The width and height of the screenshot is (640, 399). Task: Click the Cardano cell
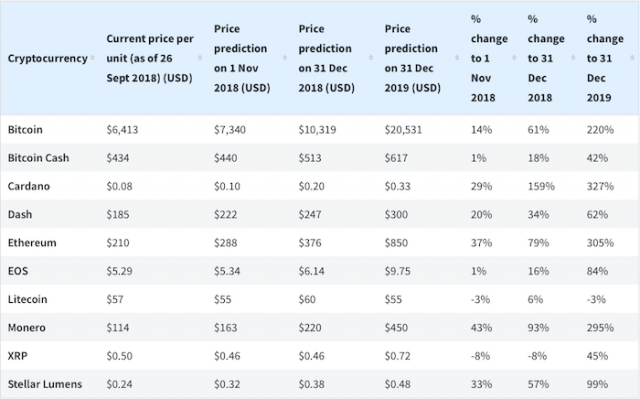pyautogui.click(x=29, y=186)
